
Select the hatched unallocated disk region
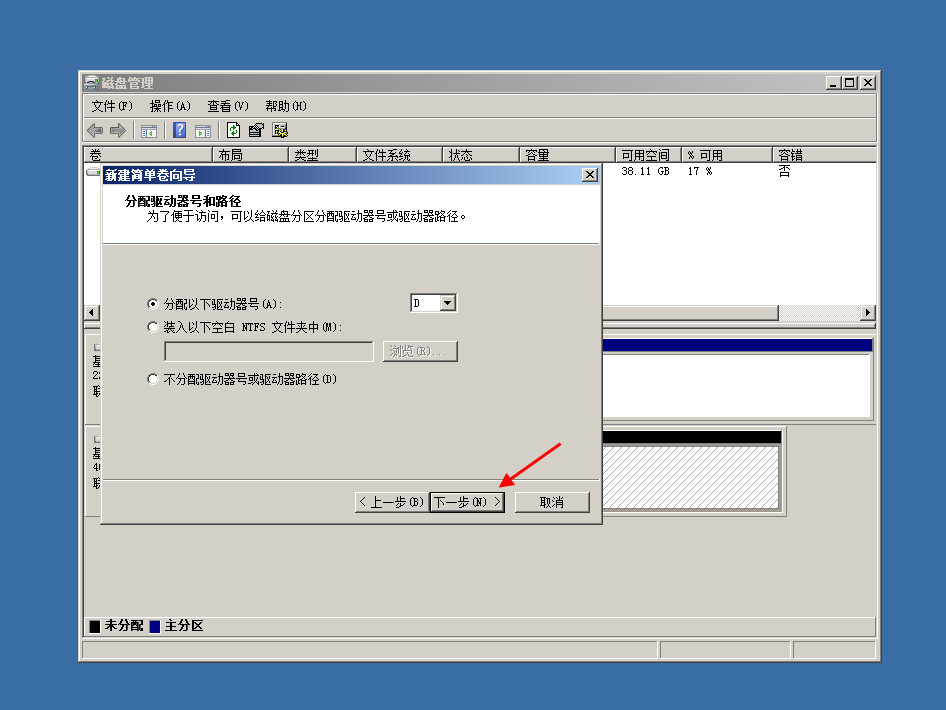(x=691, y=477)
